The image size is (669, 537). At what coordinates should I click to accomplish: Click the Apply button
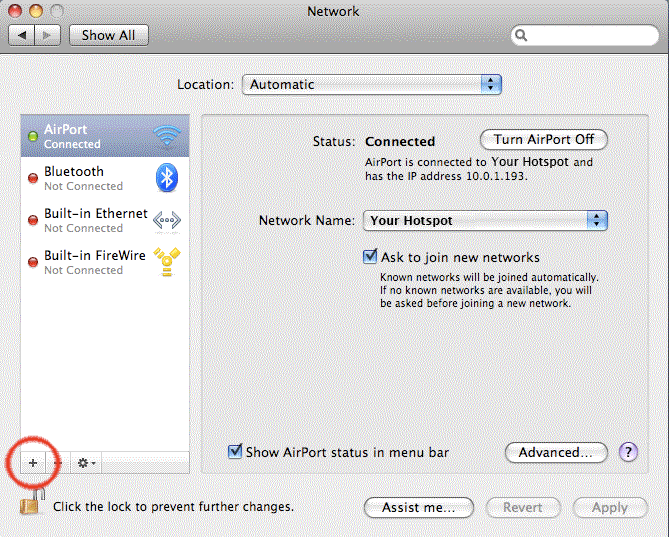[610, 507]
